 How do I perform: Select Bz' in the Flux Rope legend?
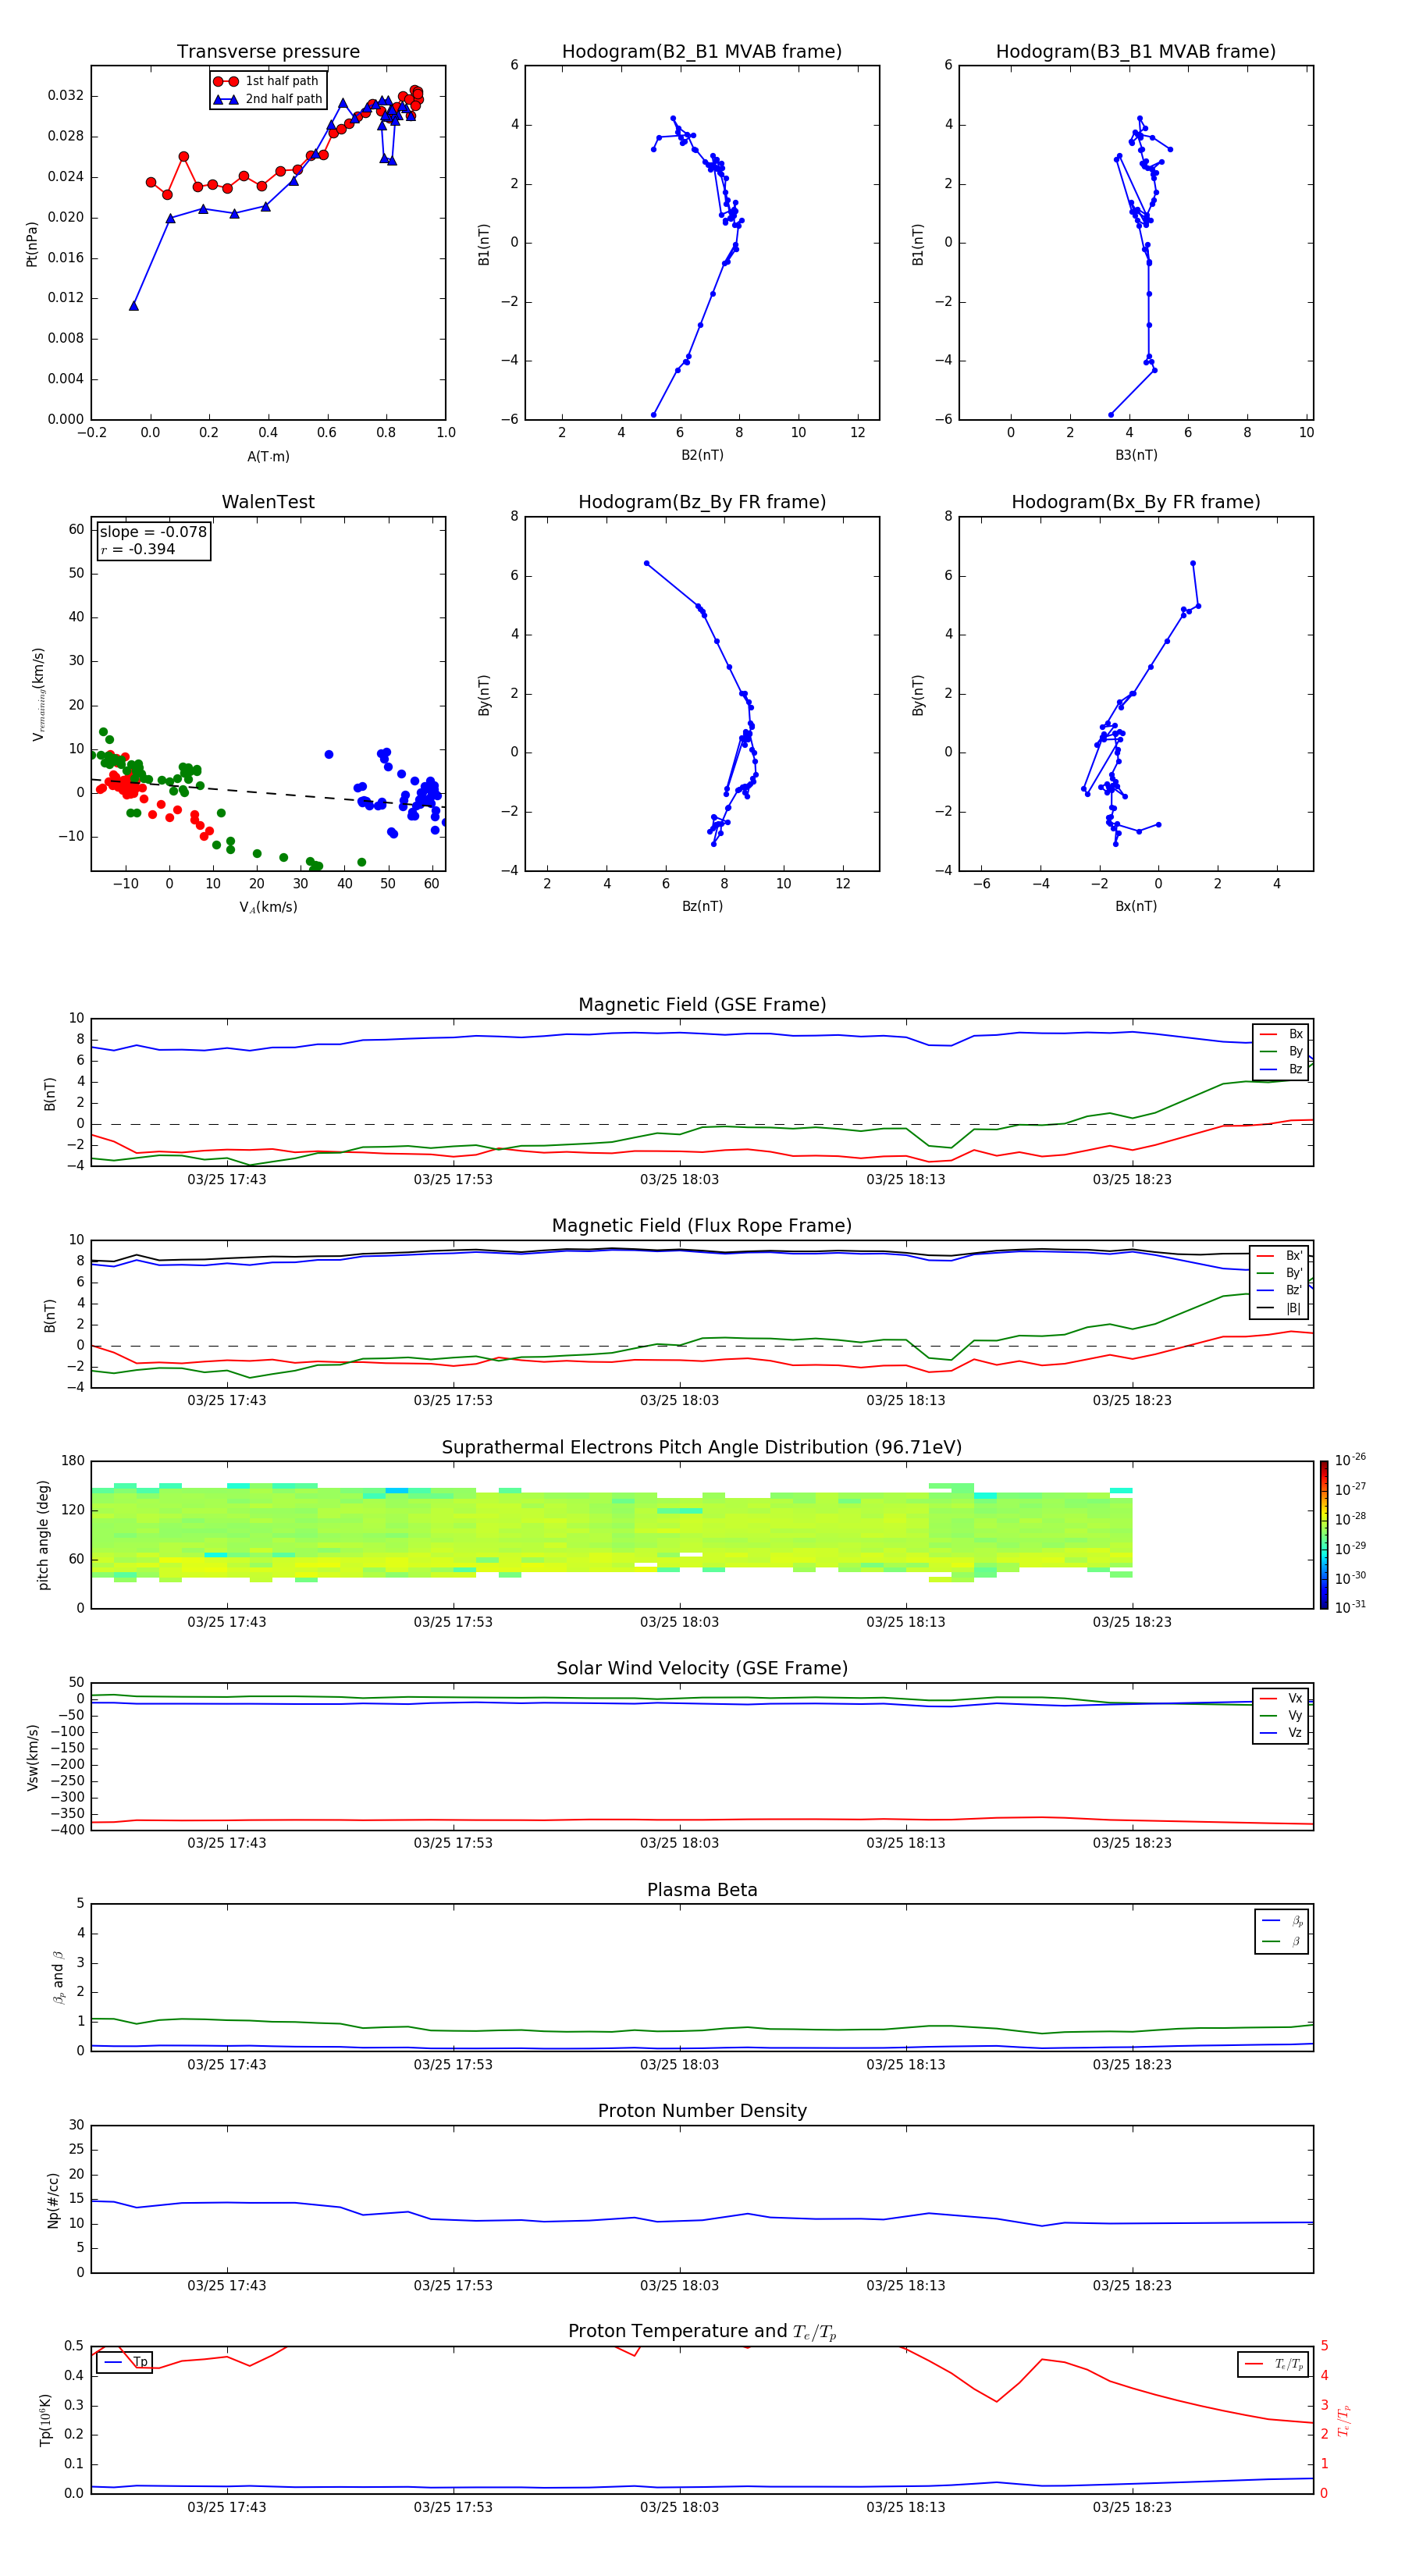pyautogui.click(x=1279, y=1290)
